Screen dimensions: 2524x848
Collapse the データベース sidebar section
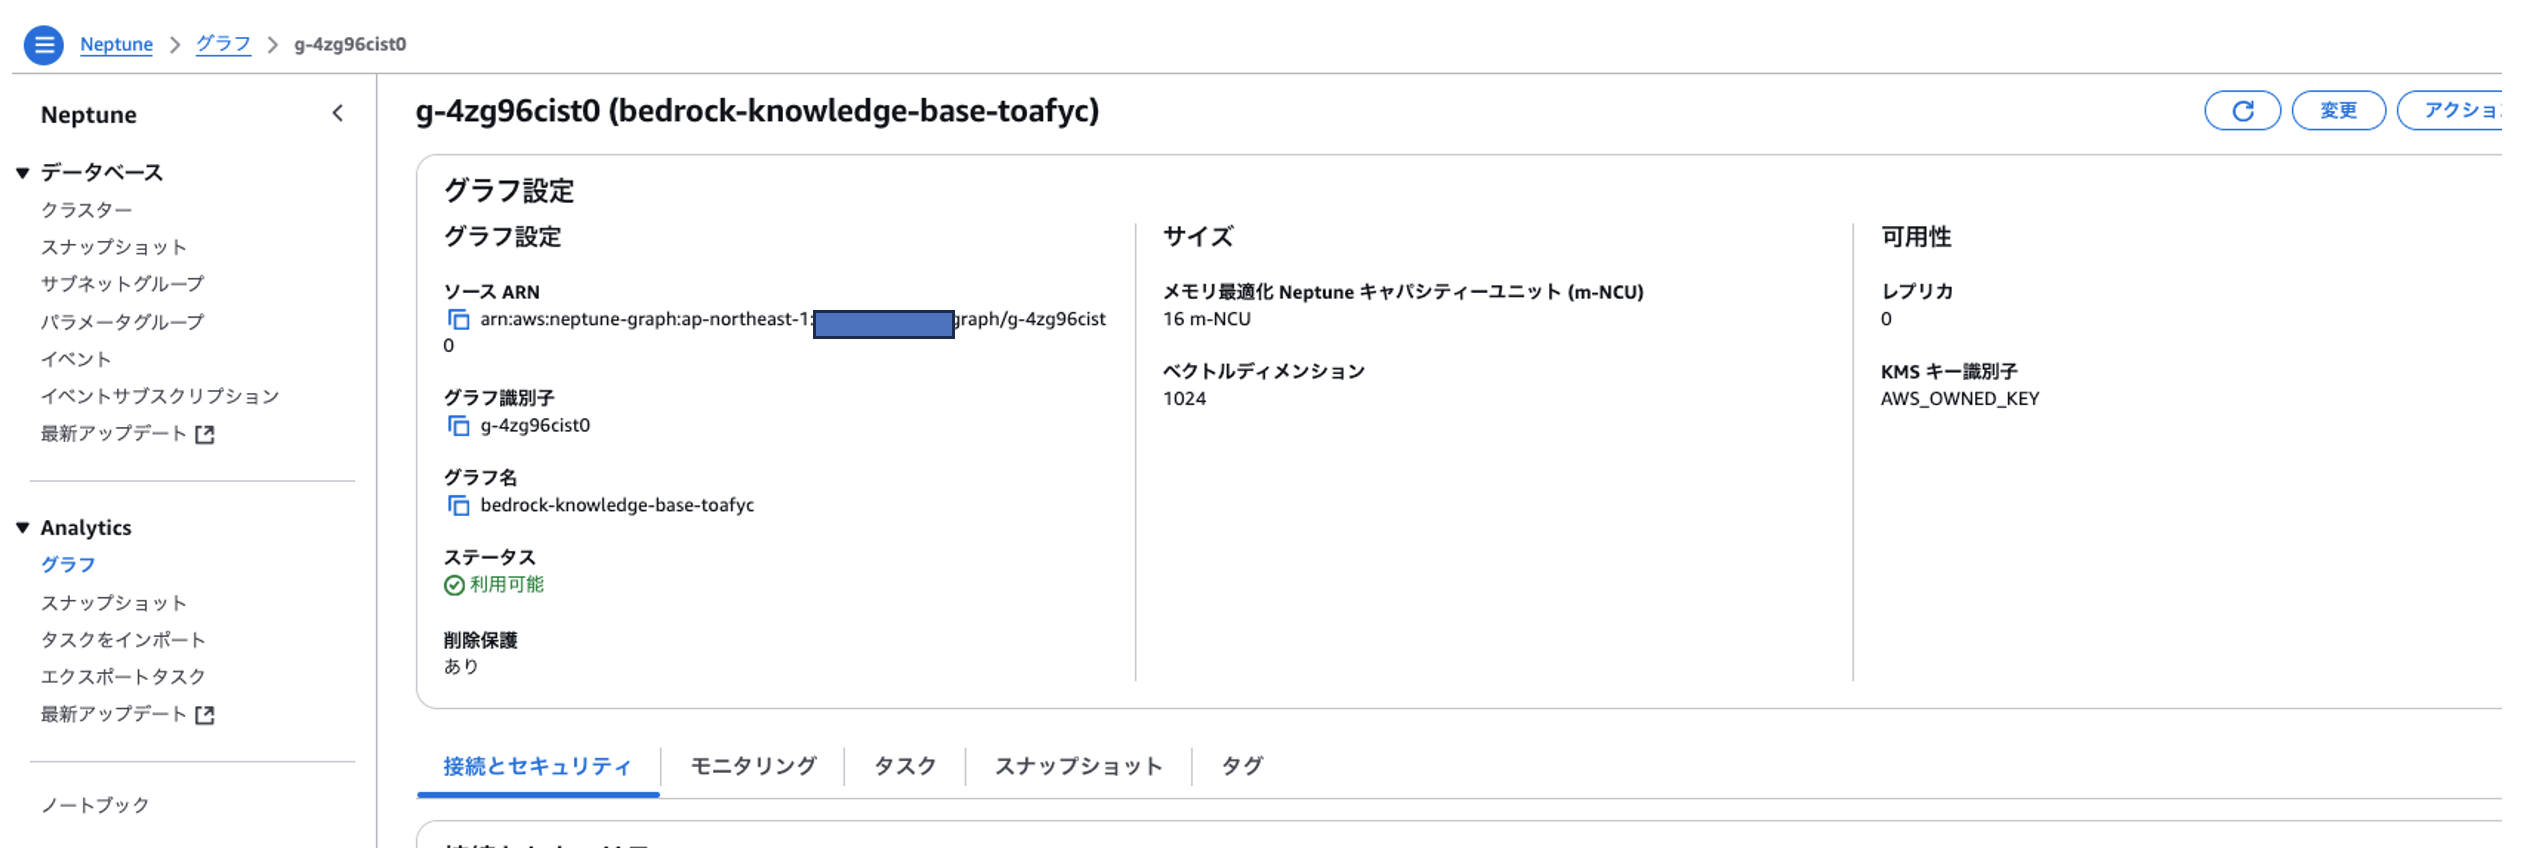pyautogui.click(x=23, y=173)
